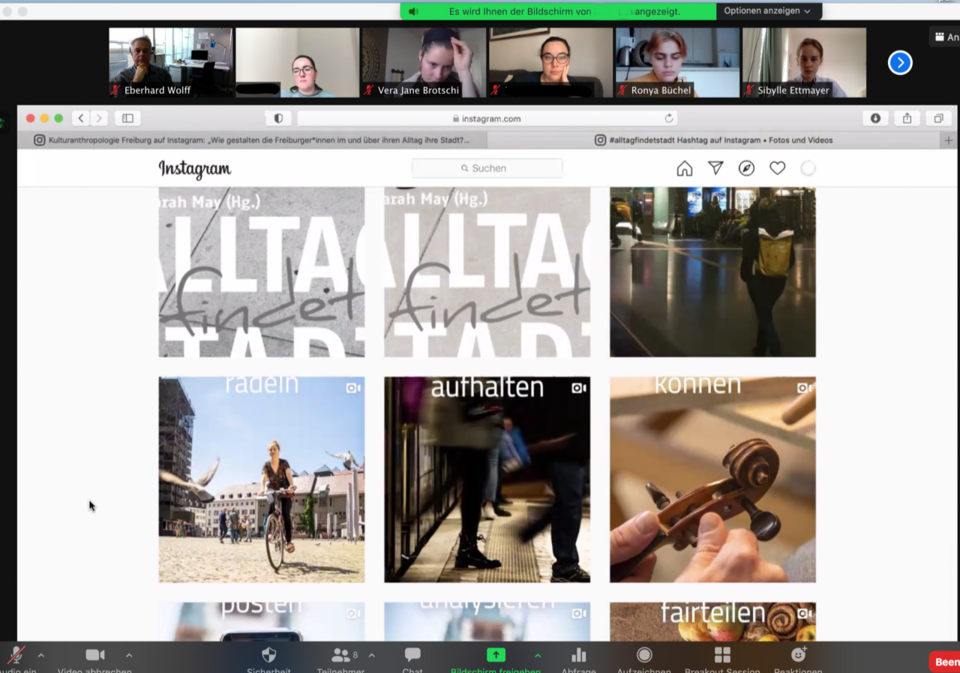Open Breakout Session button
The height and width of the screenshot is (673, 960).
pyautogui.click(x=722, y=658)
